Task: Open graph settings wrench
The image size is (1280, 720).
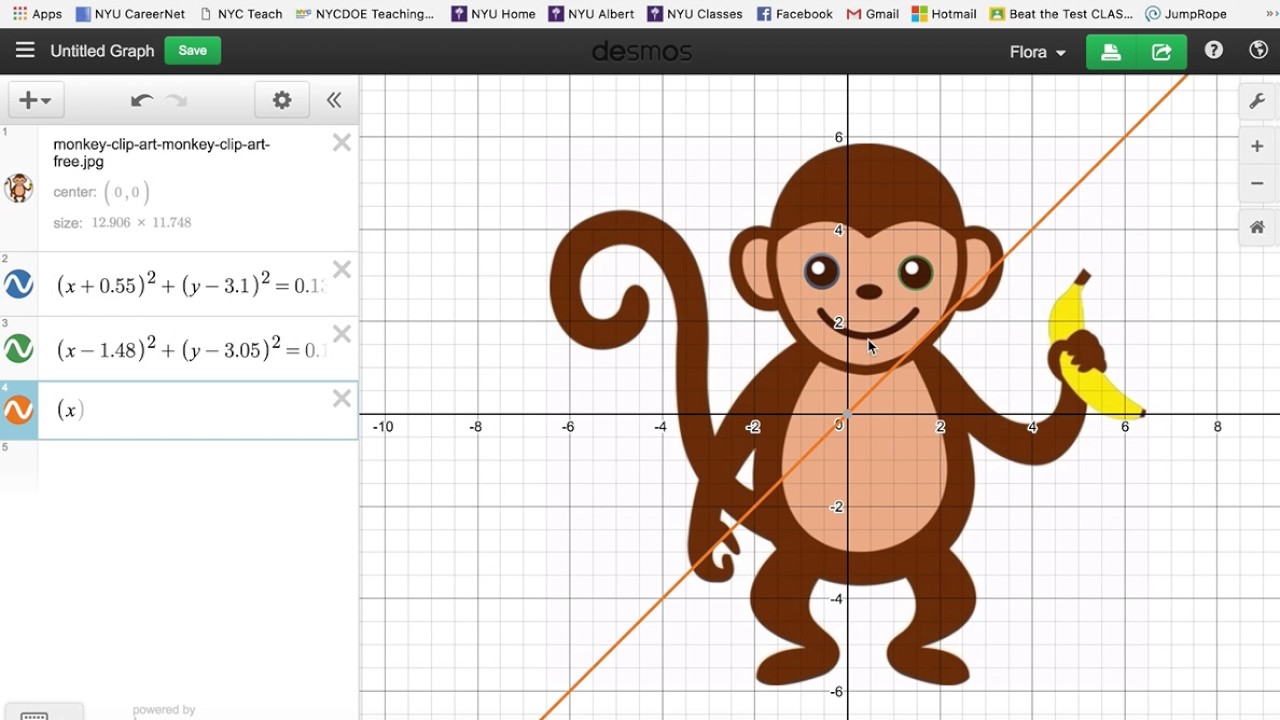Action: [1257, 101]
